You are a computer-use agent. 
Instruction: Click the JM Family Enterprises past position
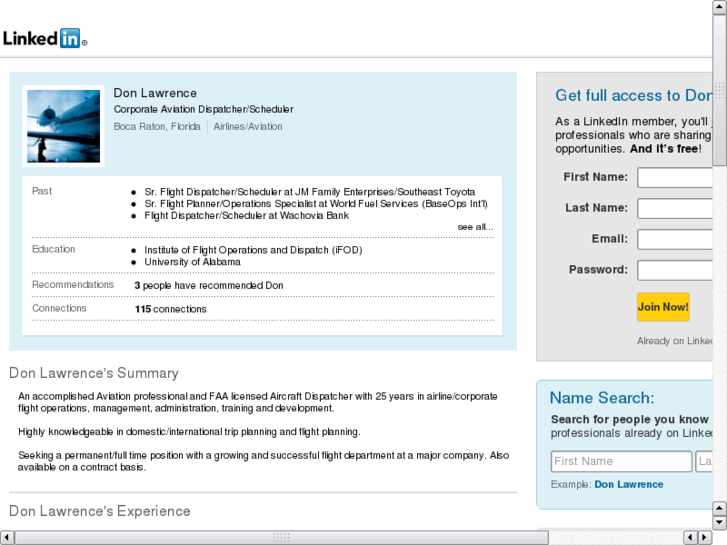[x=310, y=192]
